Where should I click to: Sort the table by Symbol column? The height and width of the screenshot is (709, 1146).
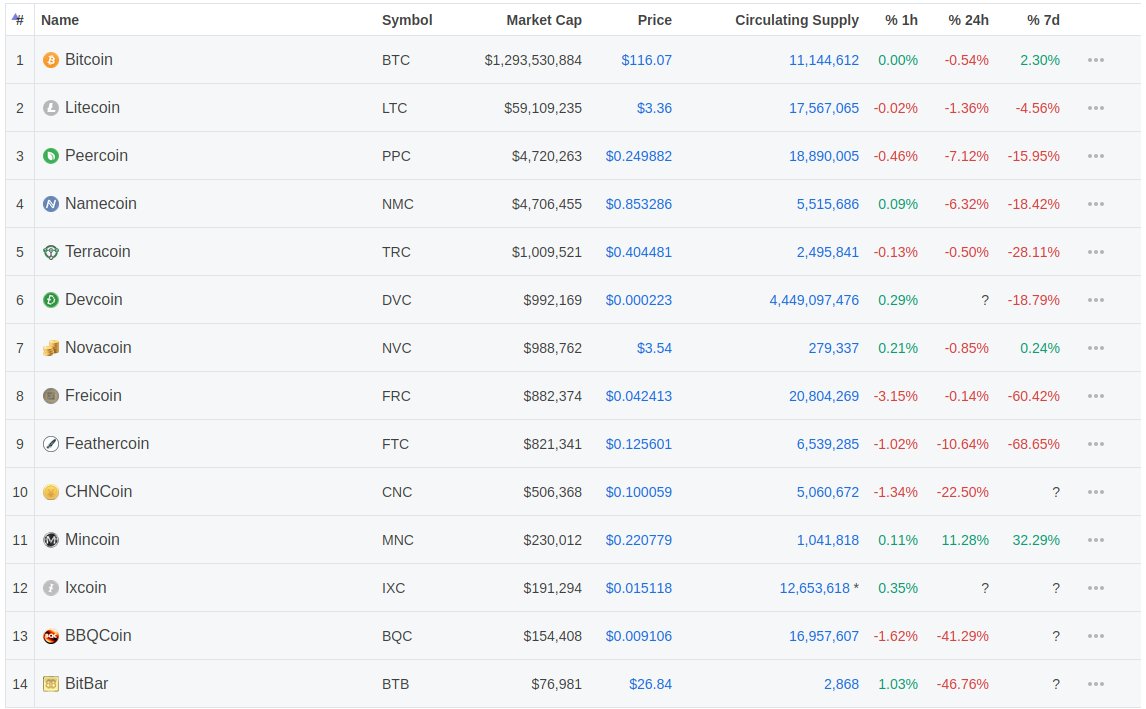407,20
